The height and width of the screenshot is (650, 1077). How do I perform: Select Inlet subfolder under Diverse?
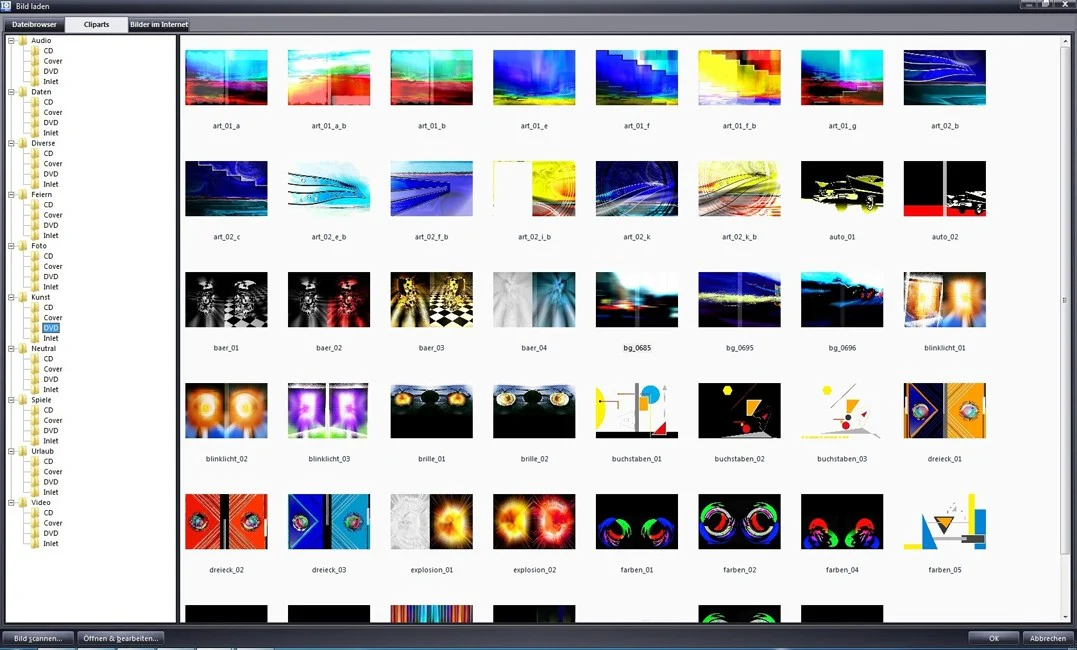[x=51, y=184]
